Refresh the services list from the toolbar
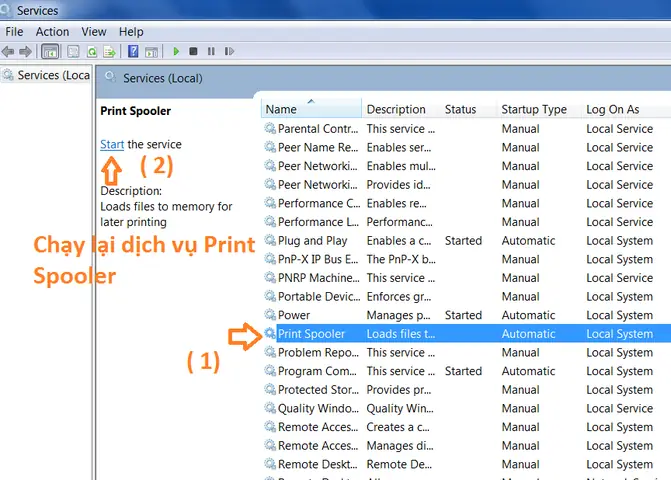 (x=92, y=52)
